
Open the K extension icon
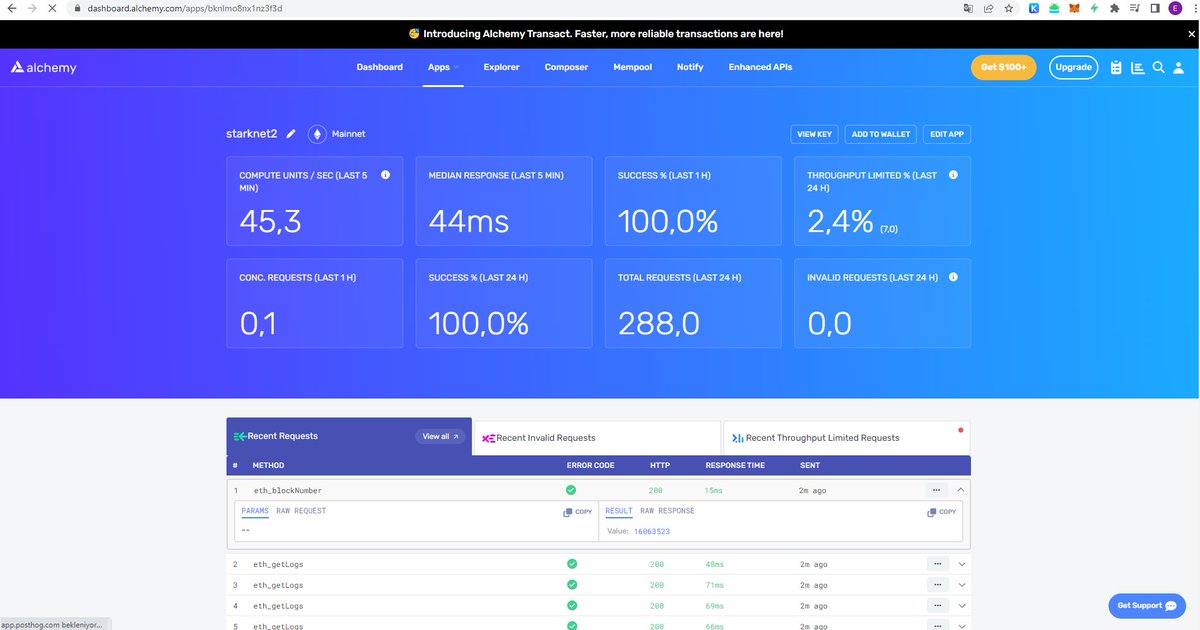(x=1034, y=8)
